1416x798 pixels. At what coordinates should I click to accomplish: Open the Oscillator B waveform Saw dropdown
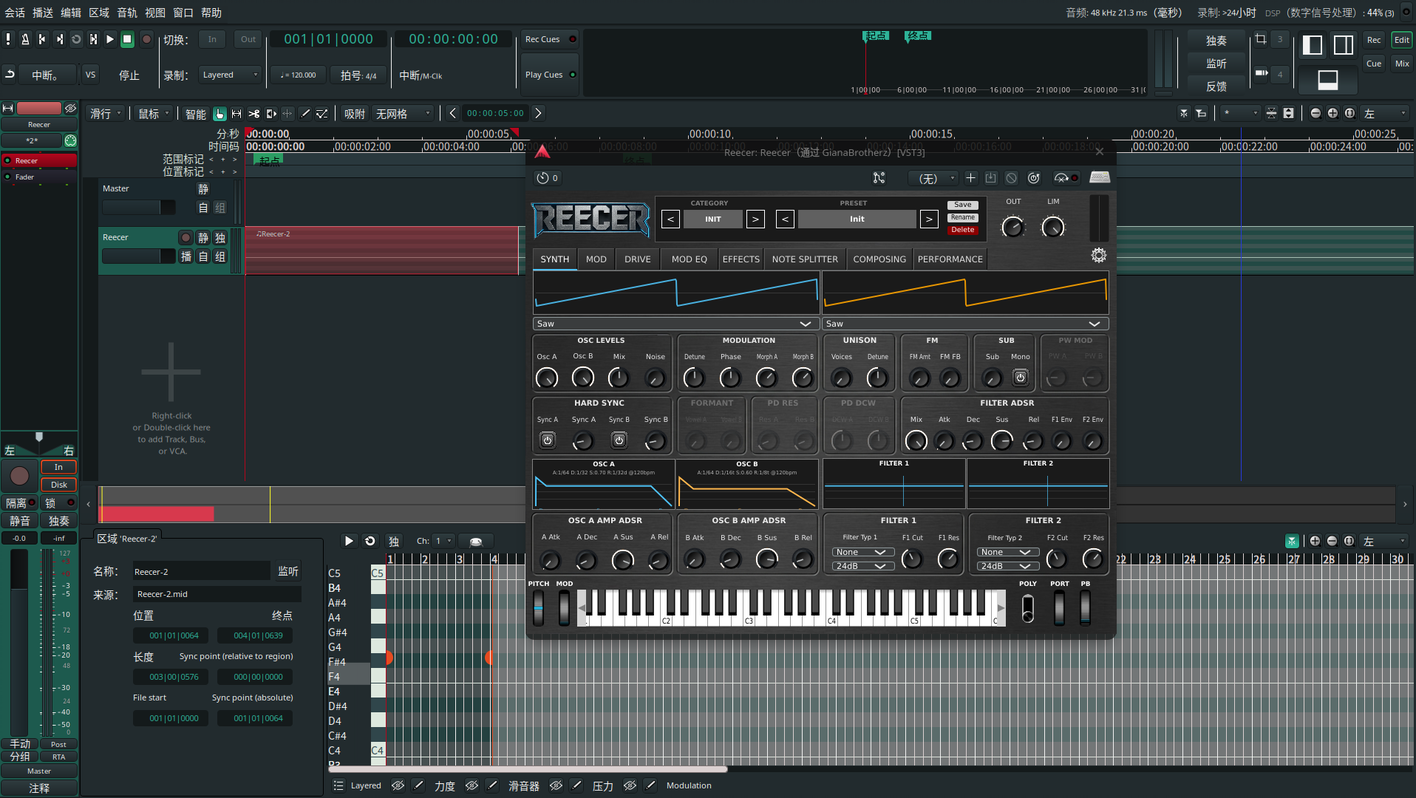tap(965, 324)
